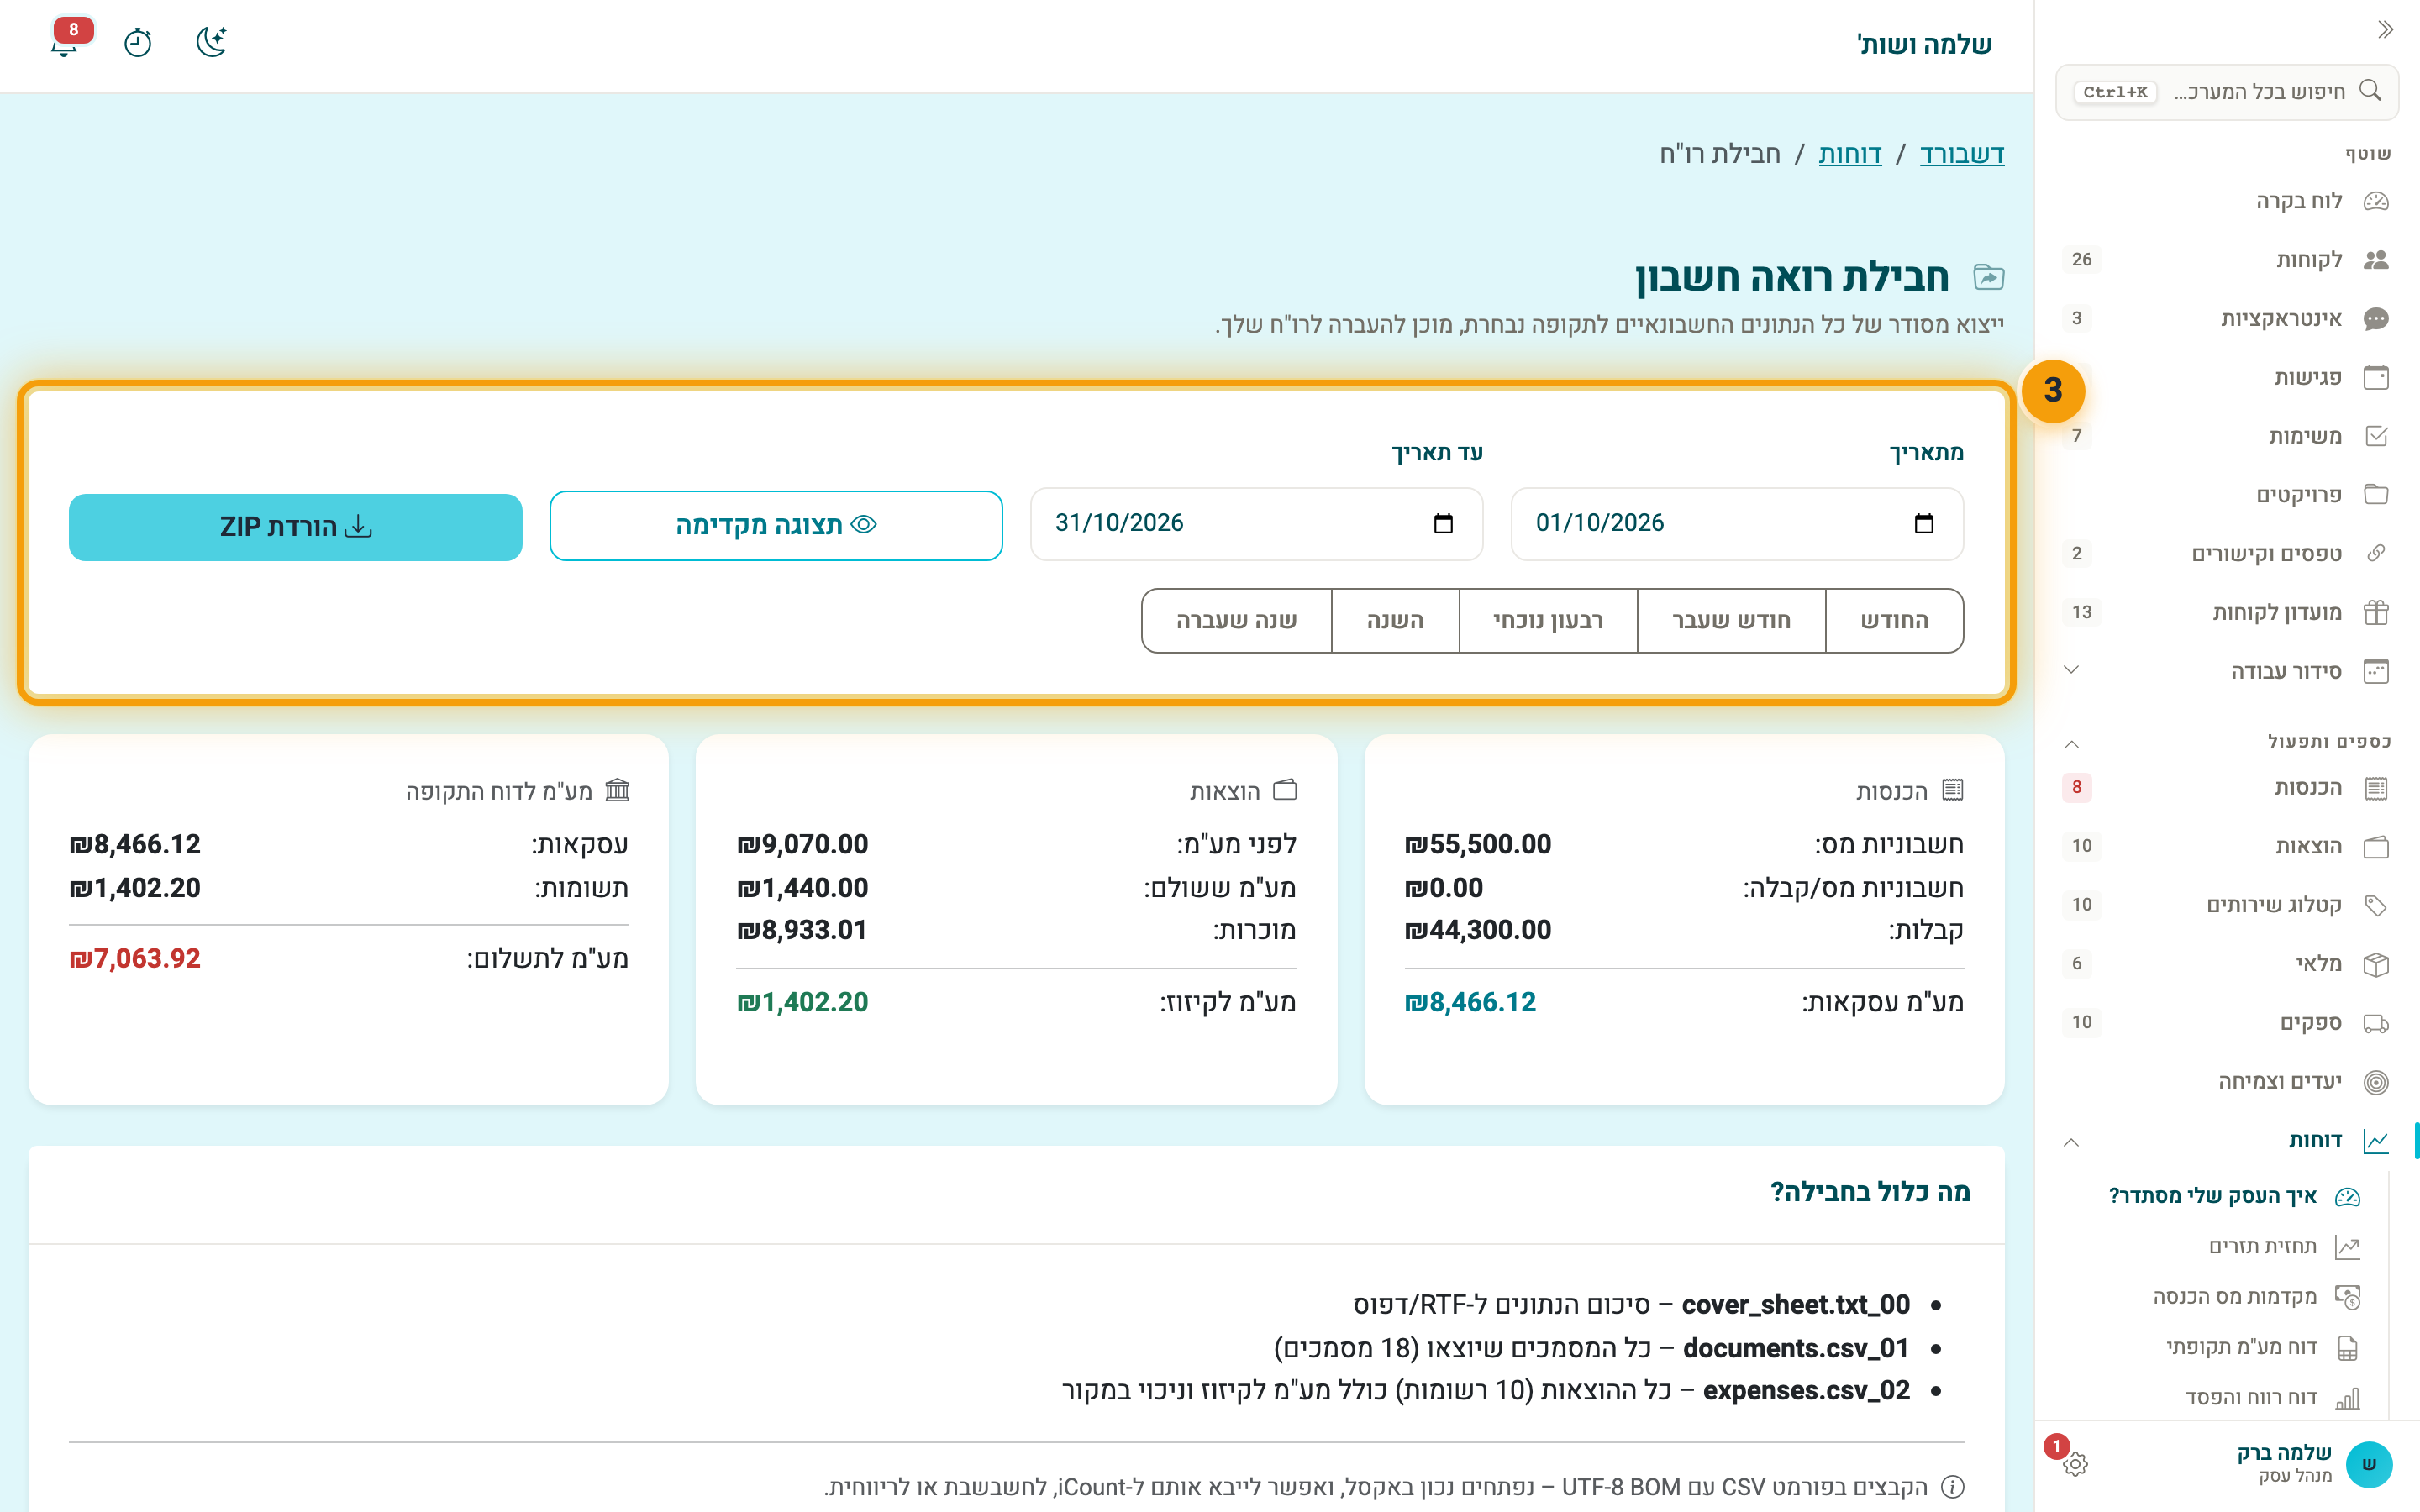Click the timer clock icon
The height and width of the screenshot is (1512, 2420).
(137, 43)
